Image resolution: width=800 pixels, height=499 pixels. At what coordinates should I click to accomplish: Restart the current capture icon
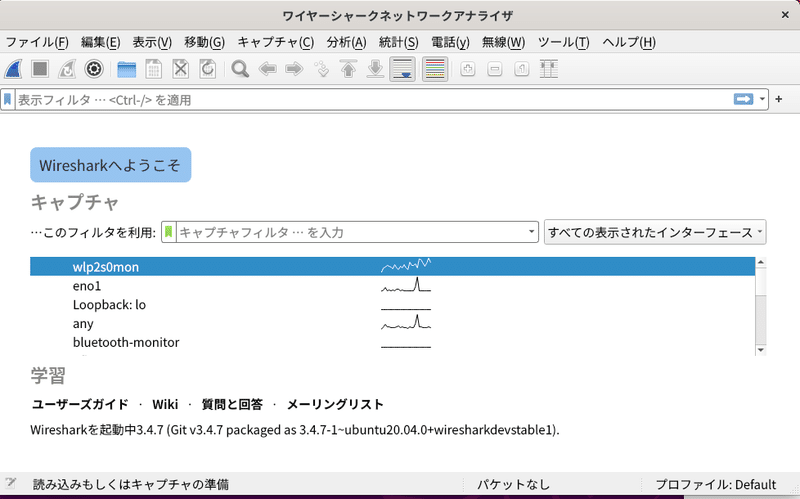[67, 69]
